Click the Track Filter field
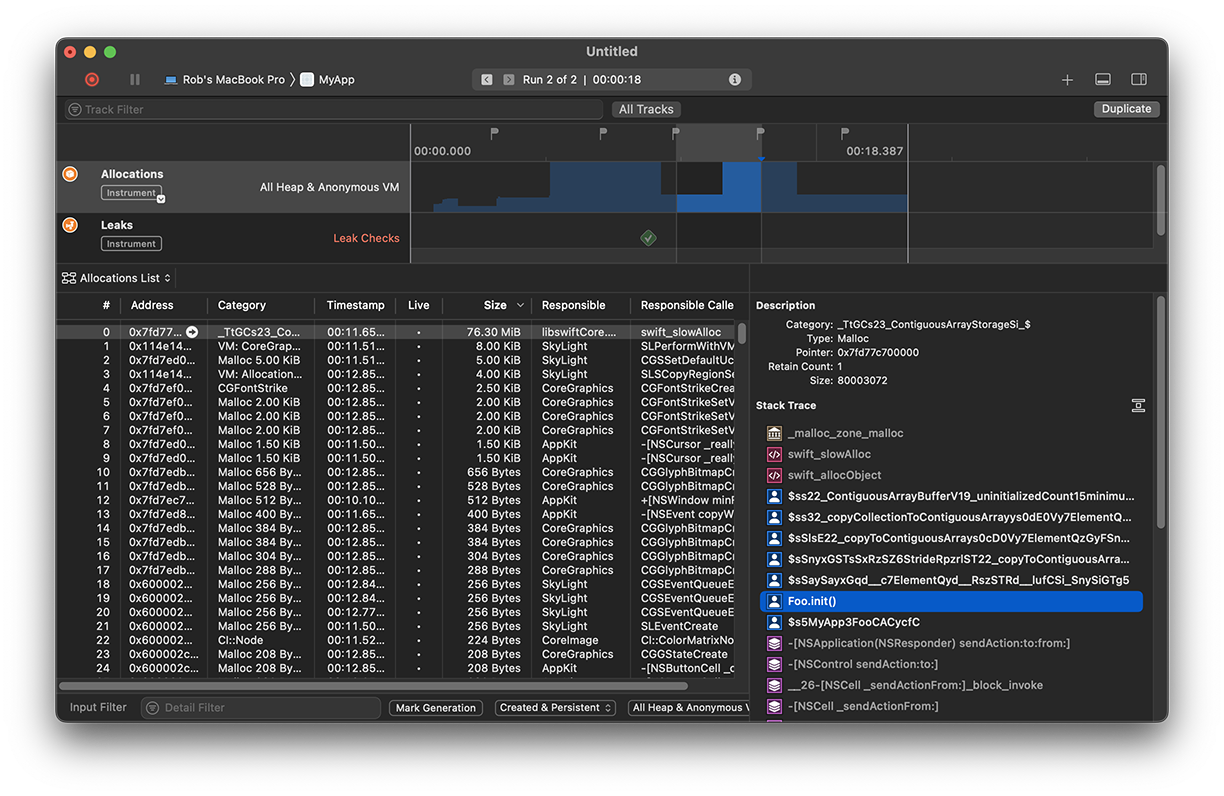The height and width of the screenshot is (796, 1224). coord(334,109)
